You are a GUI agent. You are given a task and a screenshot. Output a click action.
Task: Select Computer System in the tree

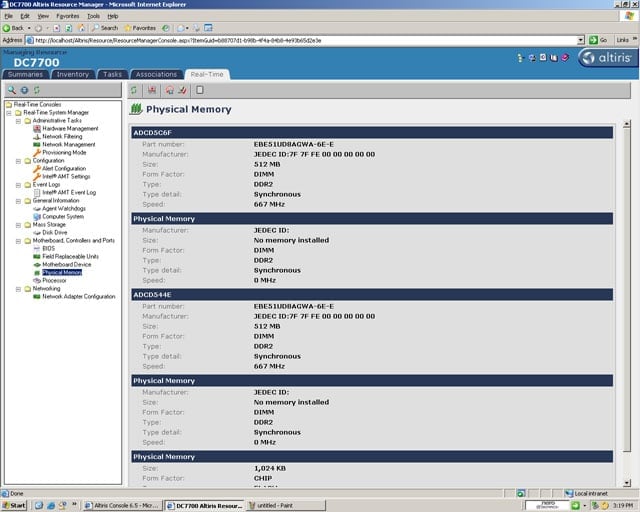click(x=63, y=217)
